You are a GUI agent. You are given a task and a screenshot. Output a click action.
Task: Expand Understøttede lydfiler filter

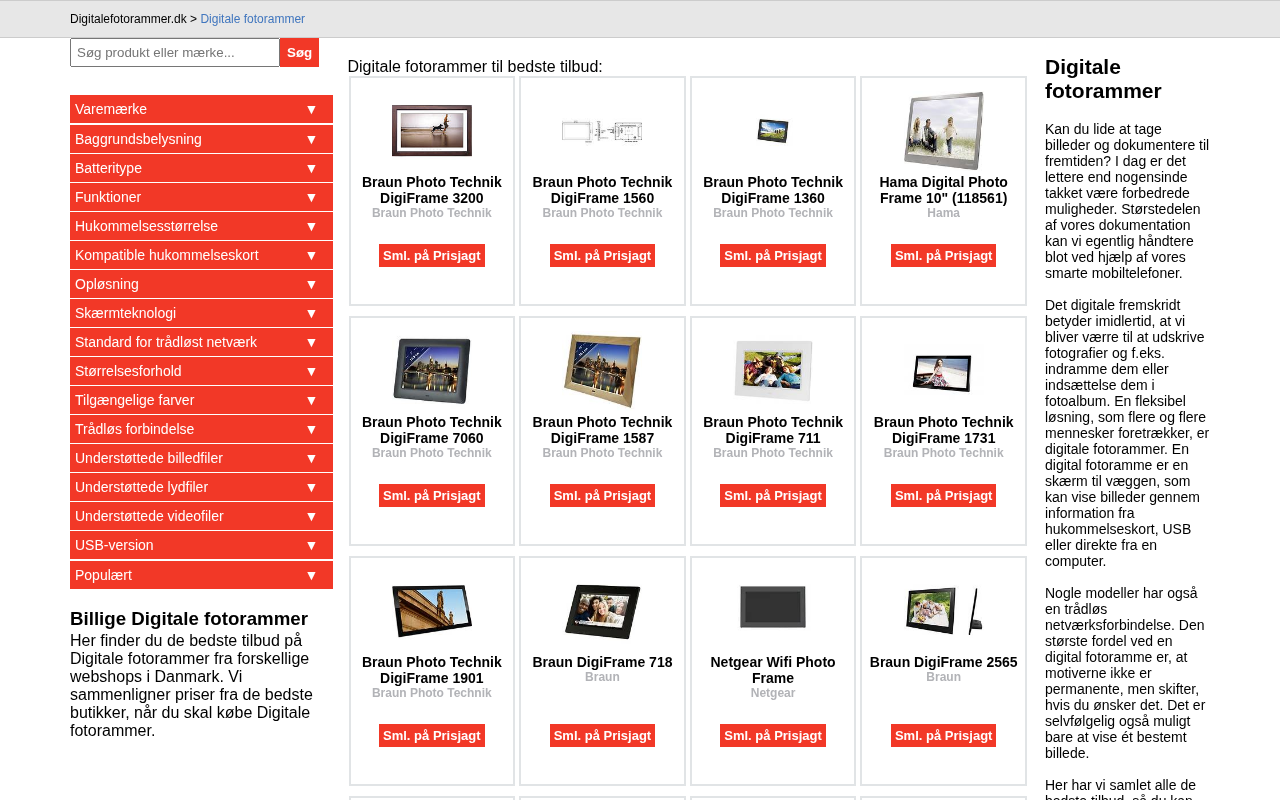tap(201, 487)
